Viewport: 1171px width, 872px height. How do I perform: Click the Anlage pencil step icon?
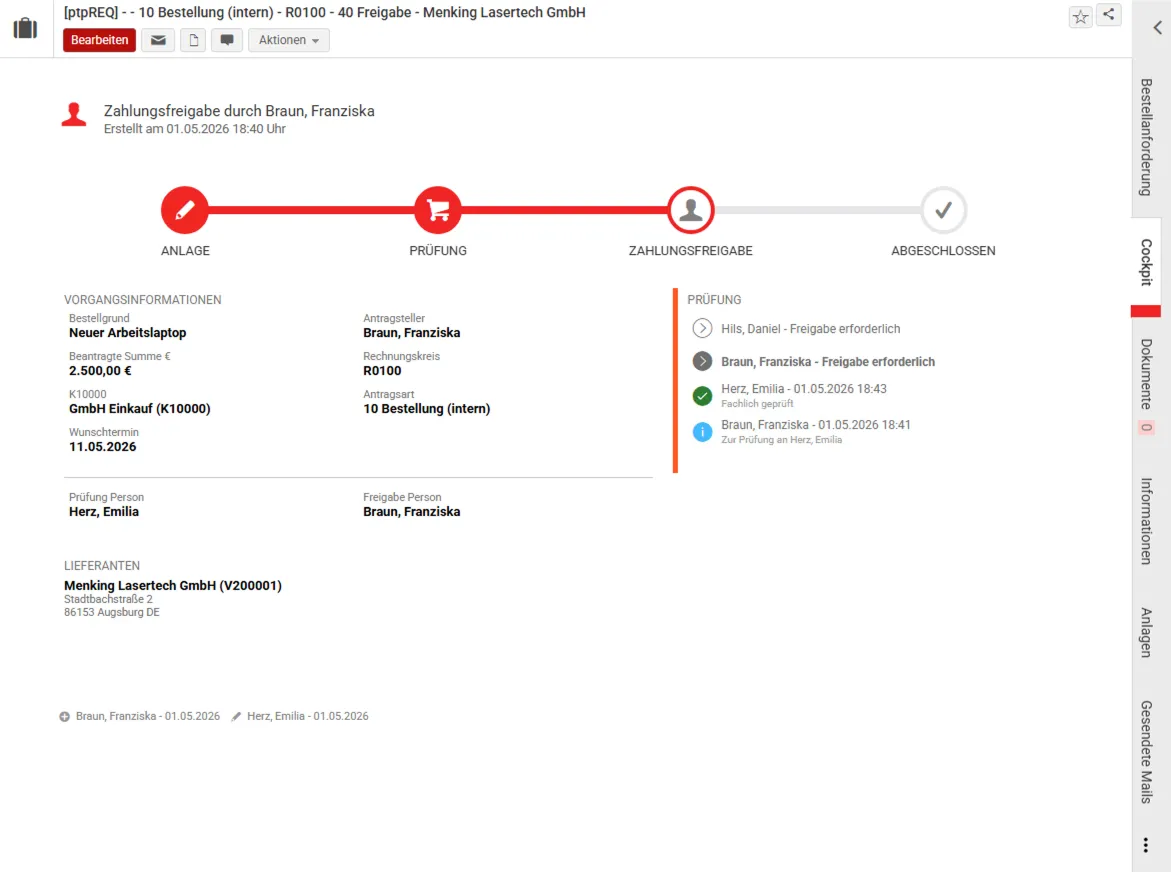tap(184, 210)
